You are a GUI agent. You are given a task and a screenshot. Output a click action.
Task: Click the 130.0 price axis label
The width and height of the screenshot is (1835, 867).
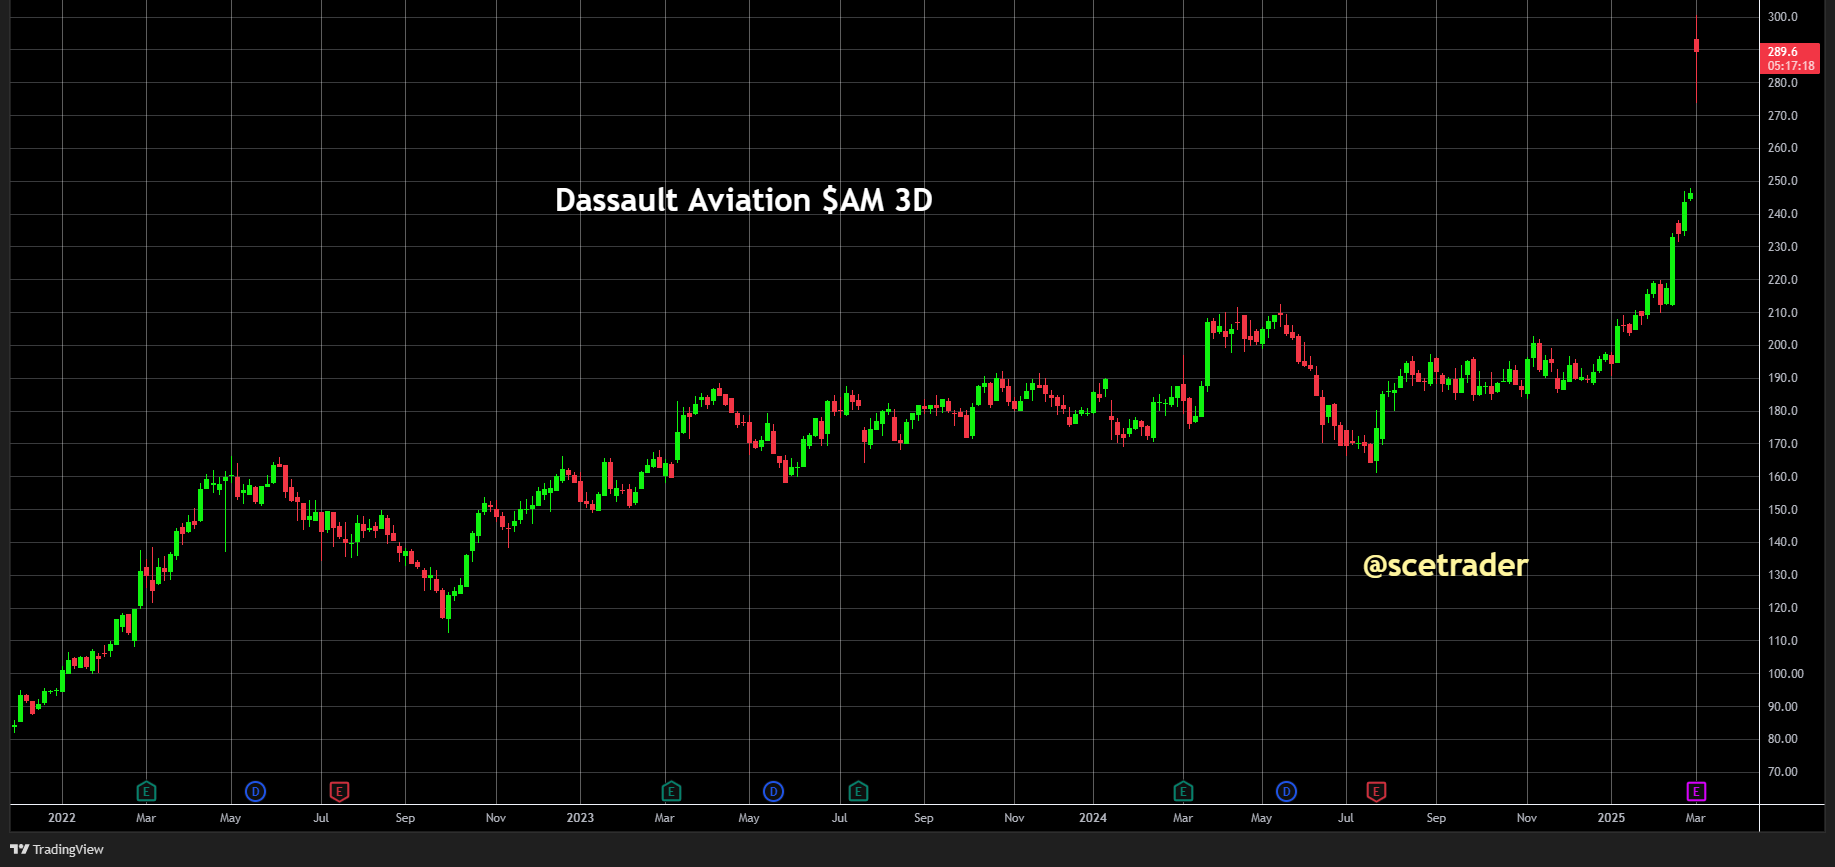(x=1783, y=575)
